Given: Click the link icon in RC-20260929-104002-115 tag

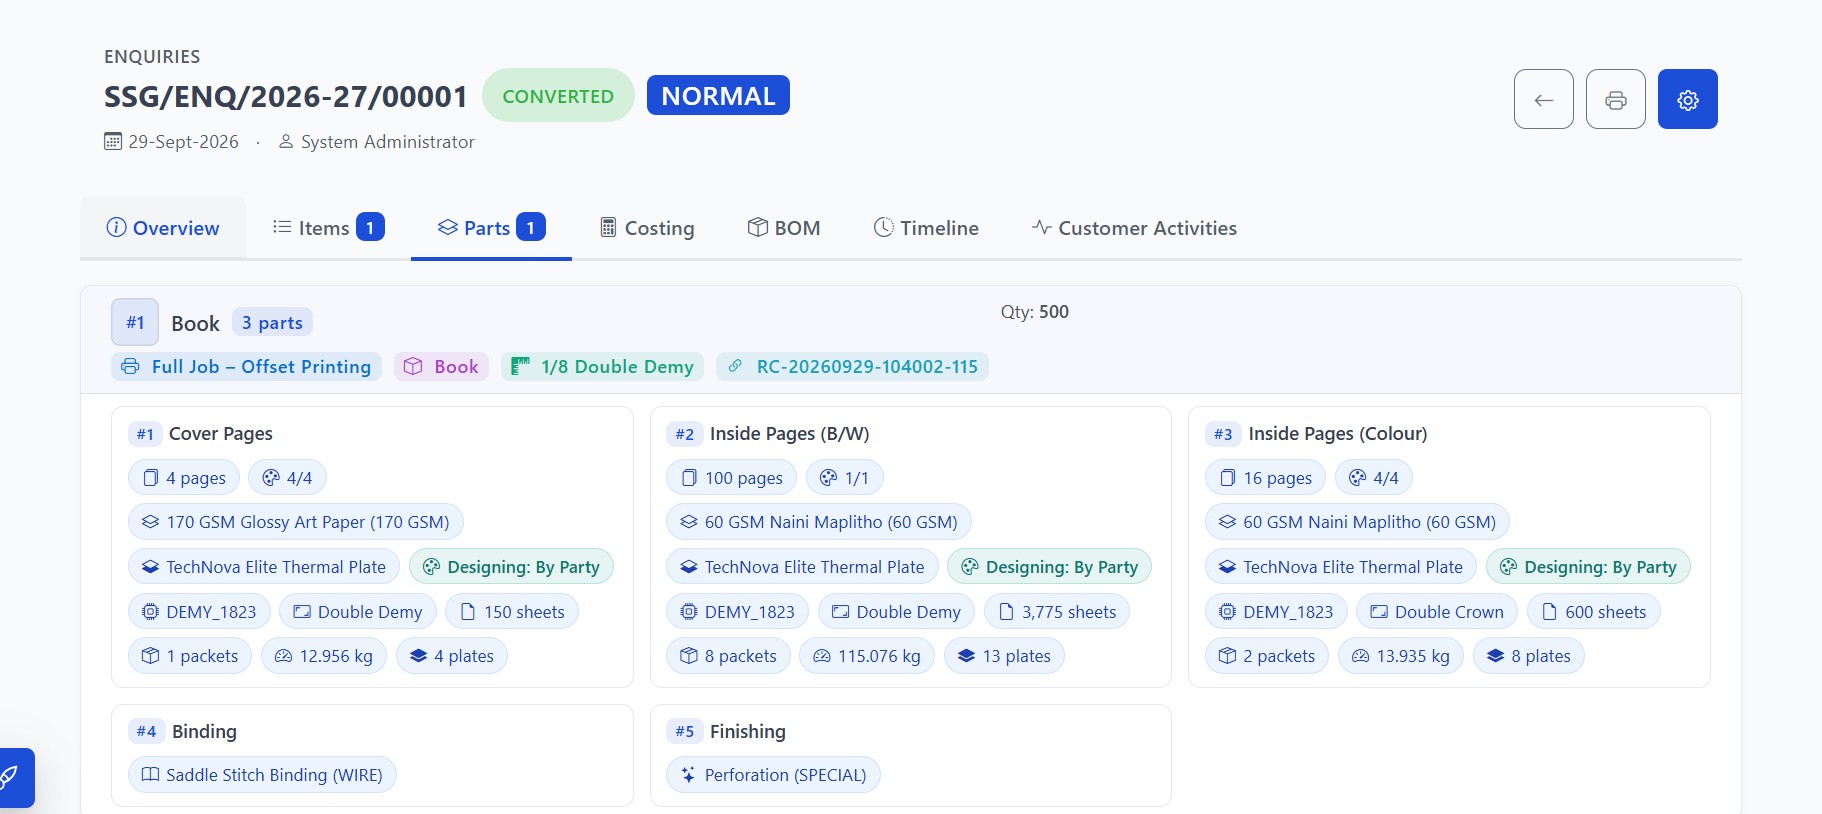Looking at the screenshot, I should (x=735, y=366).
